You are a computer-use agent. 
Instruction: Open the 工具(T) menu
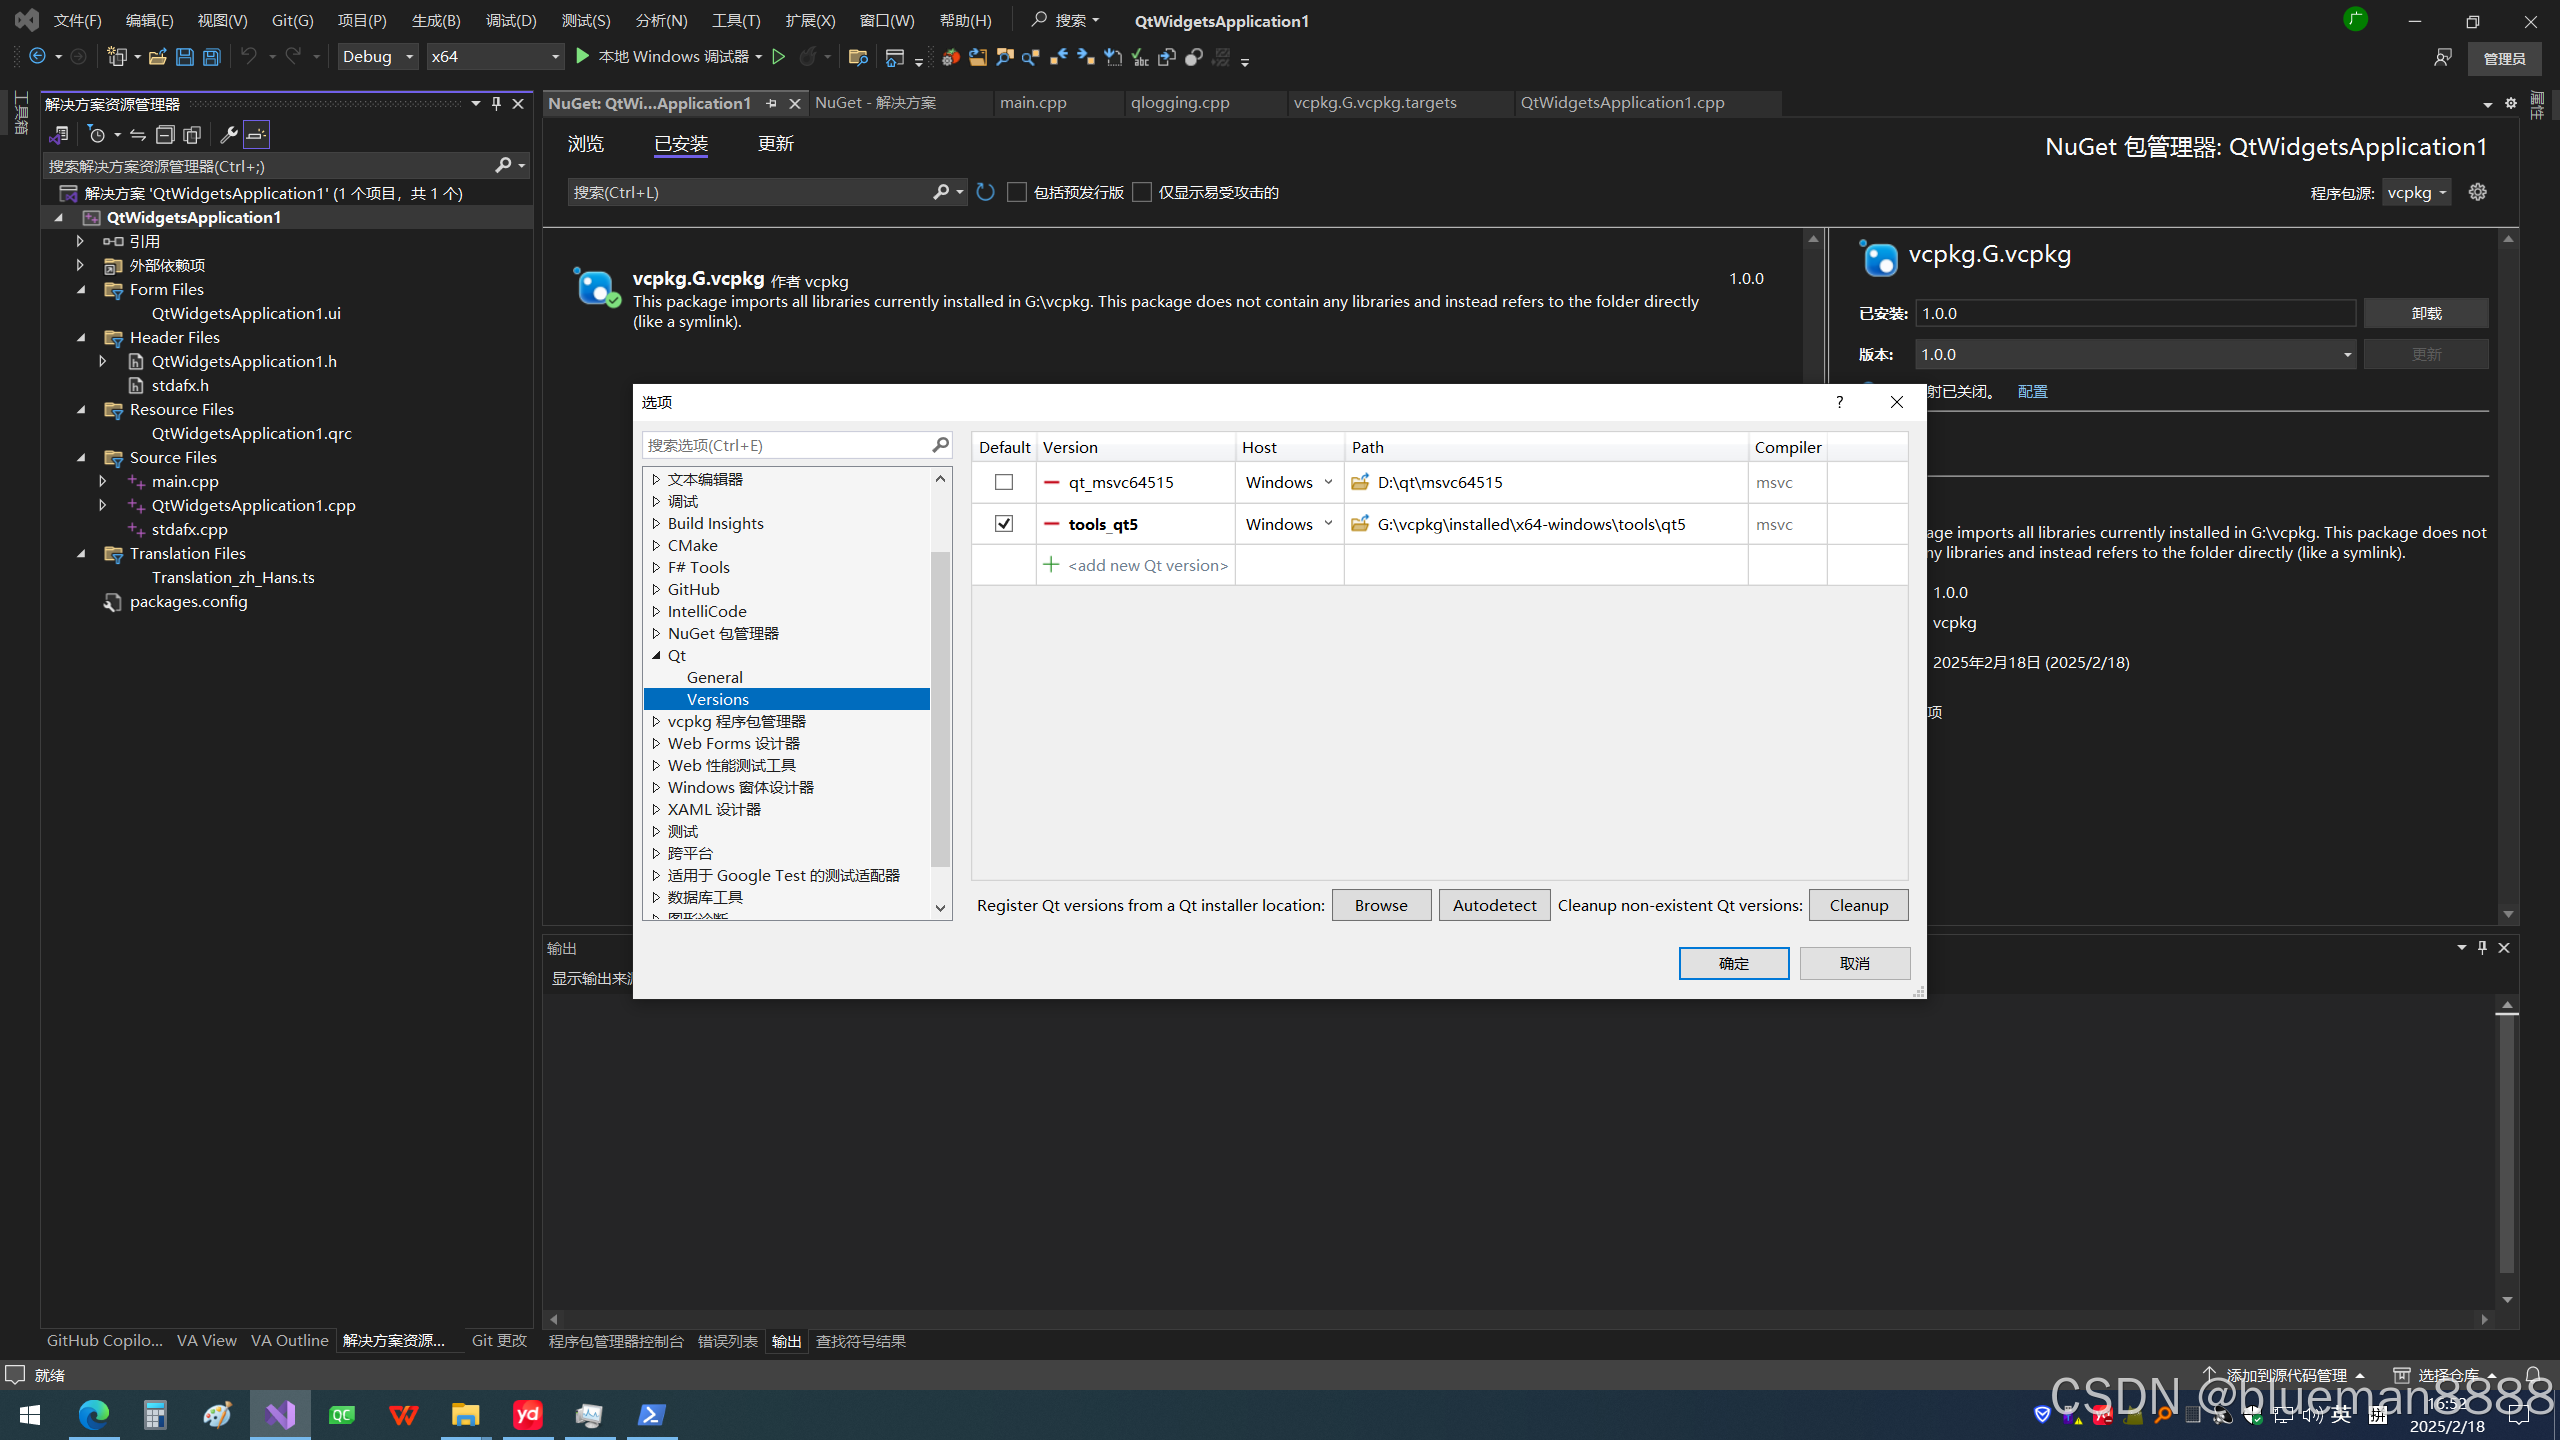click(x=736, y=20)
